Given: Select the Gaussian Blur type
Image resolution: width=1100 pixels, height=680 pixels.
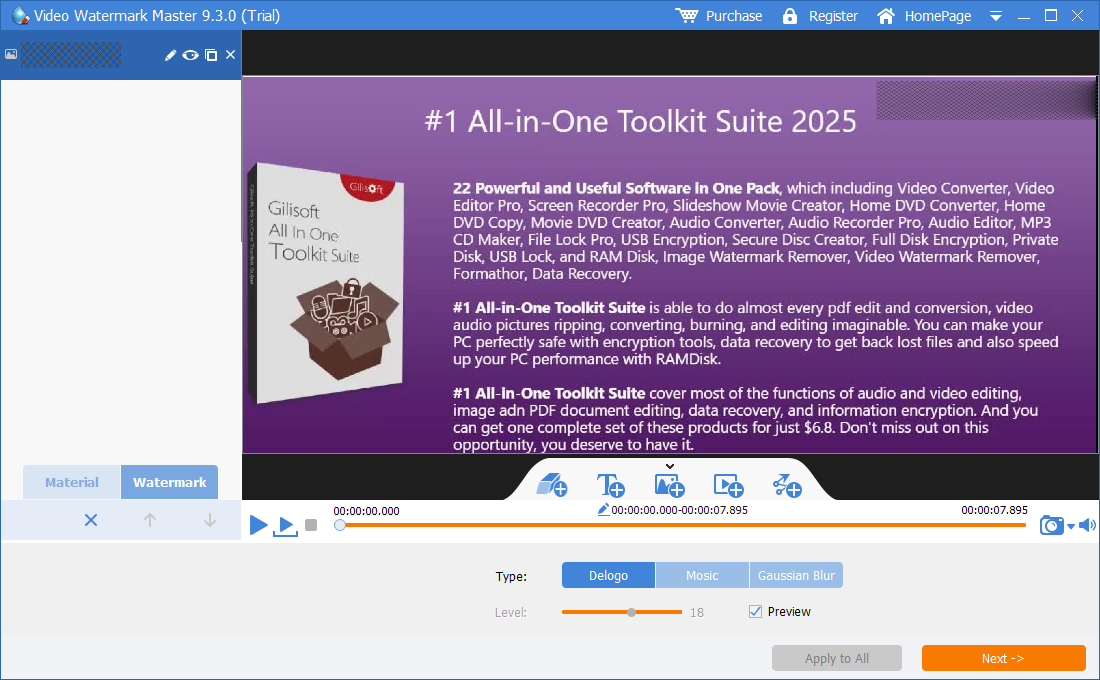Looking at the screenshot, I should [x=796, y=575].
